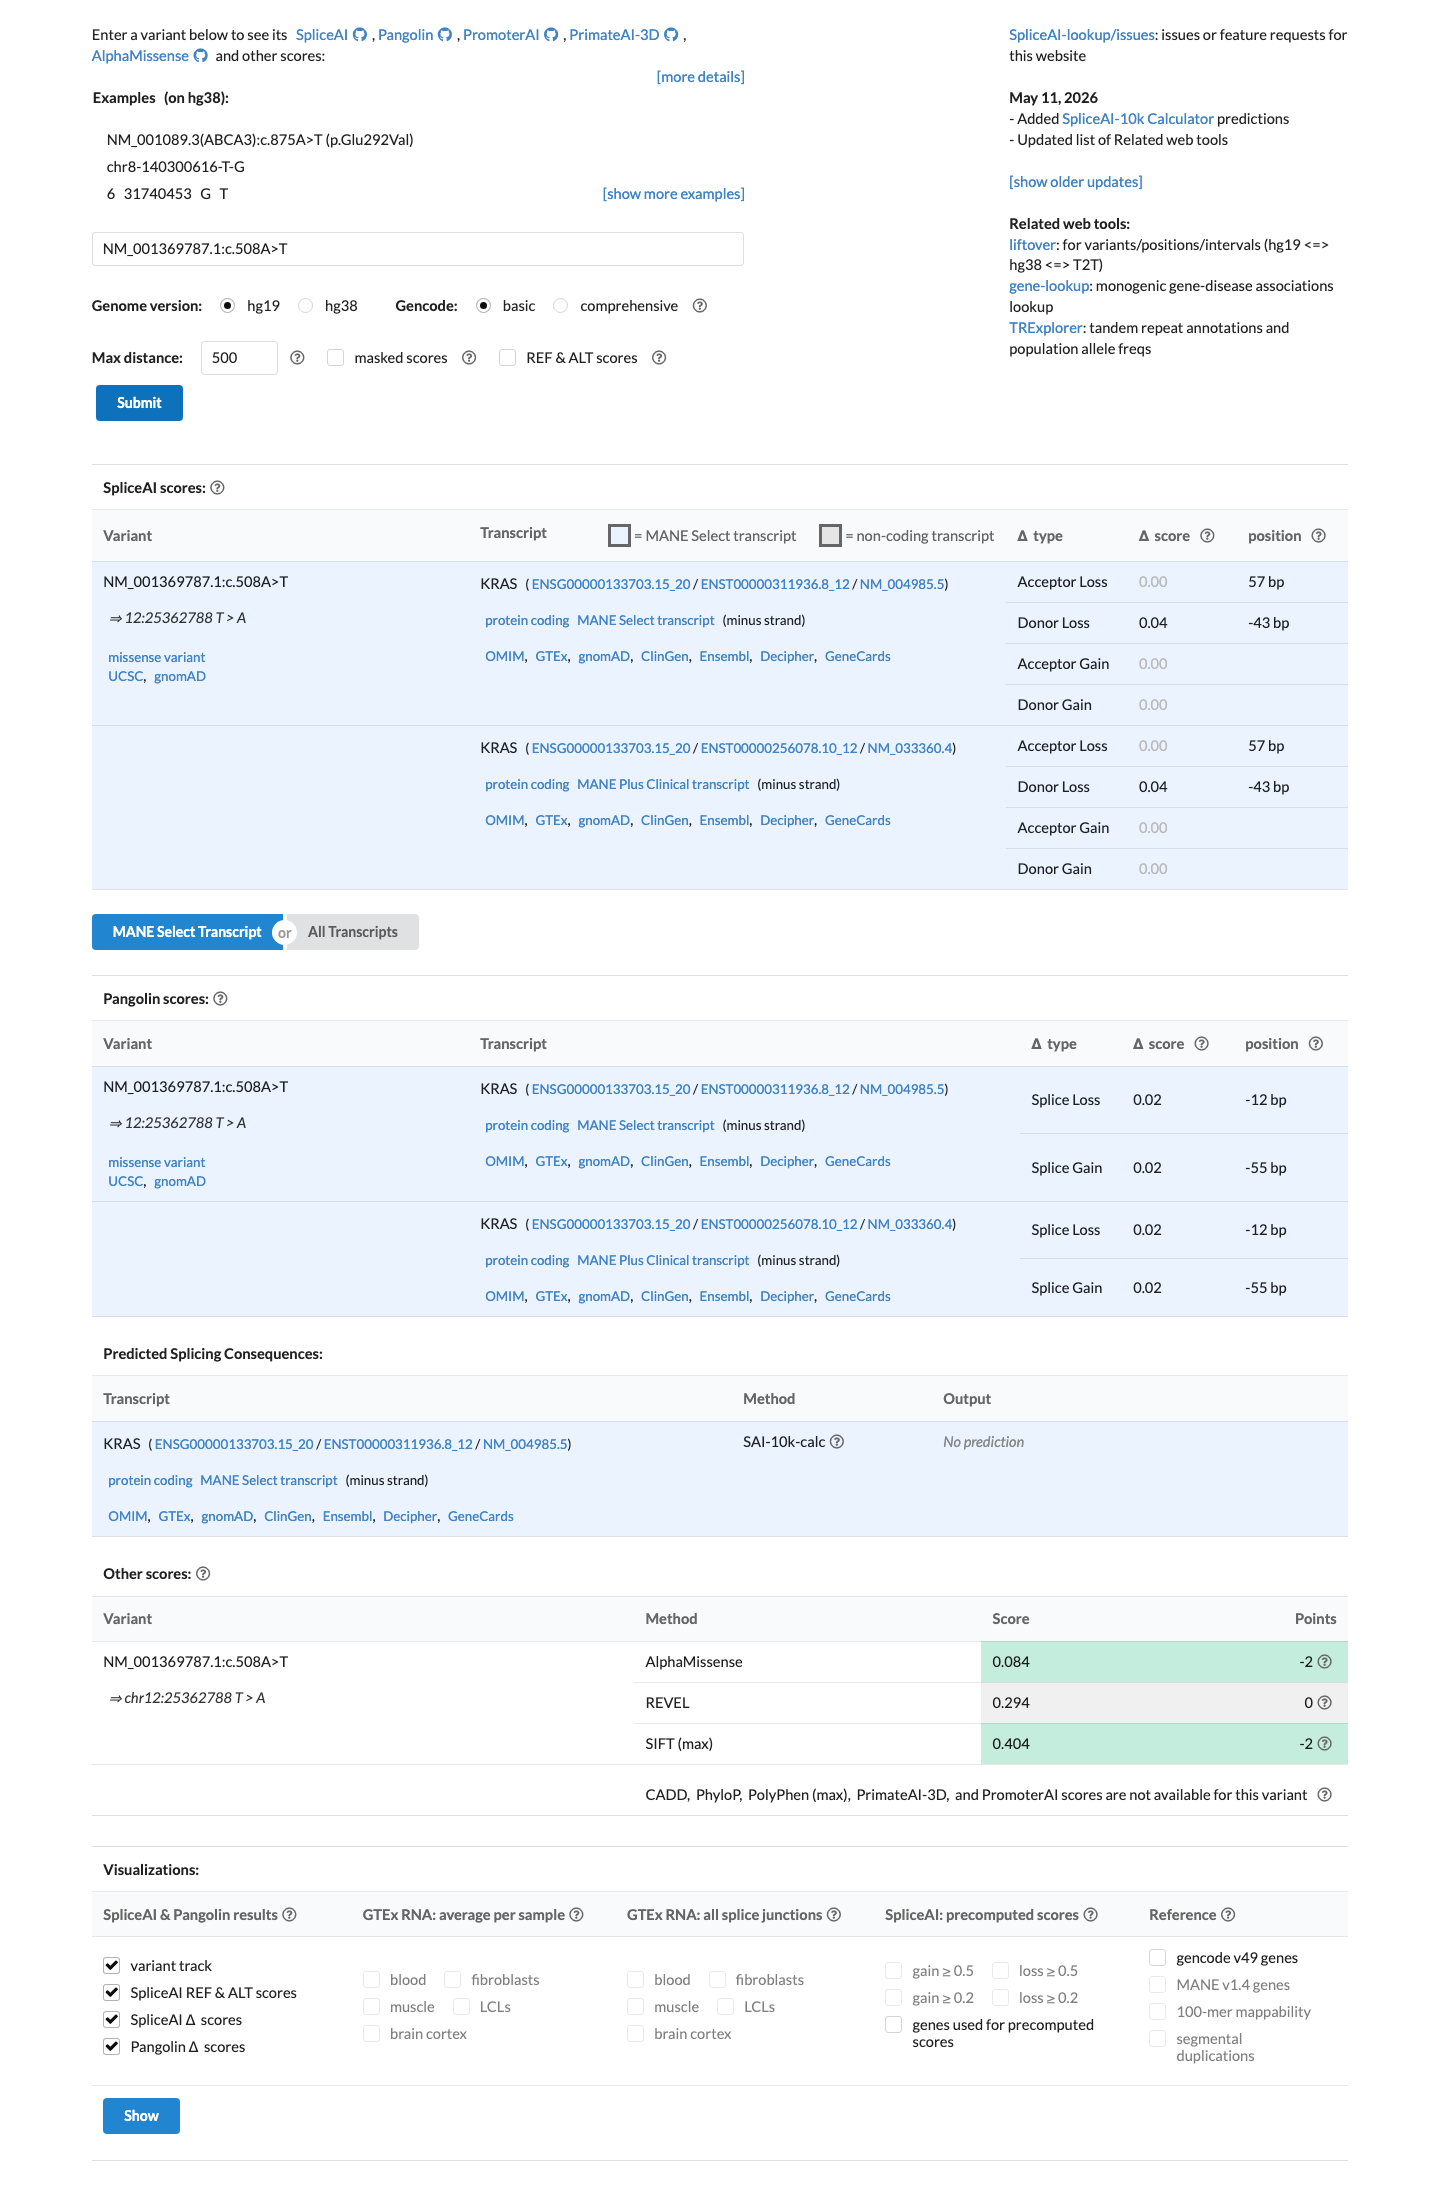Click the help icon after masked scores

469,358
